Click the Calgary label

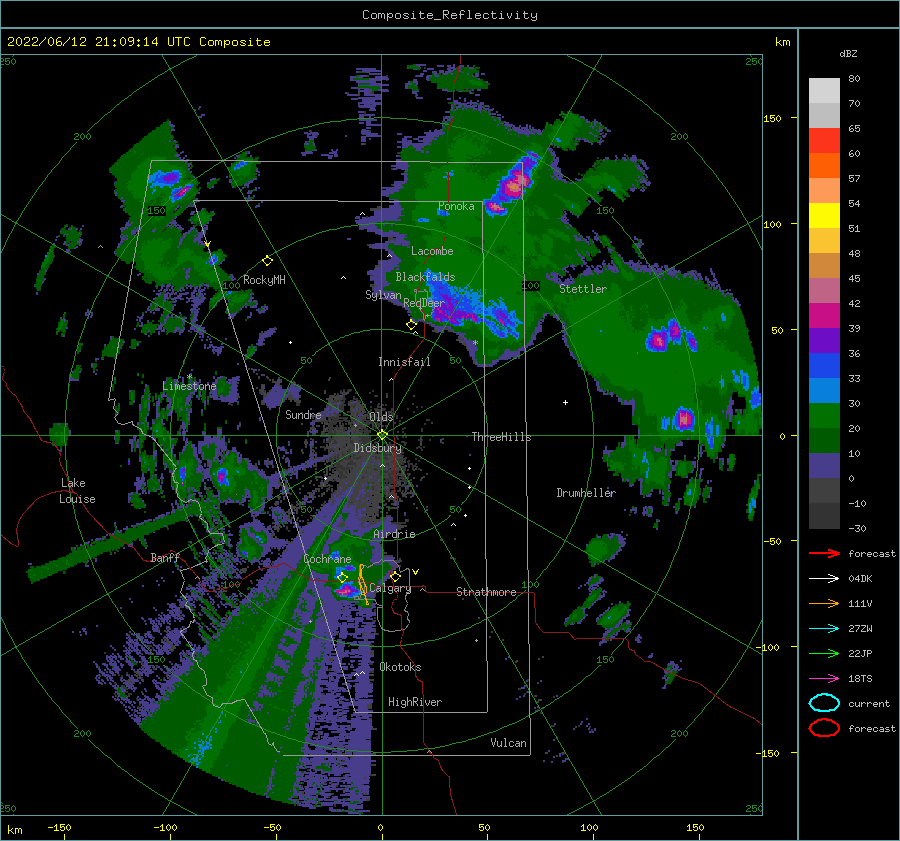pyautogui.click(x=390, y=588)
